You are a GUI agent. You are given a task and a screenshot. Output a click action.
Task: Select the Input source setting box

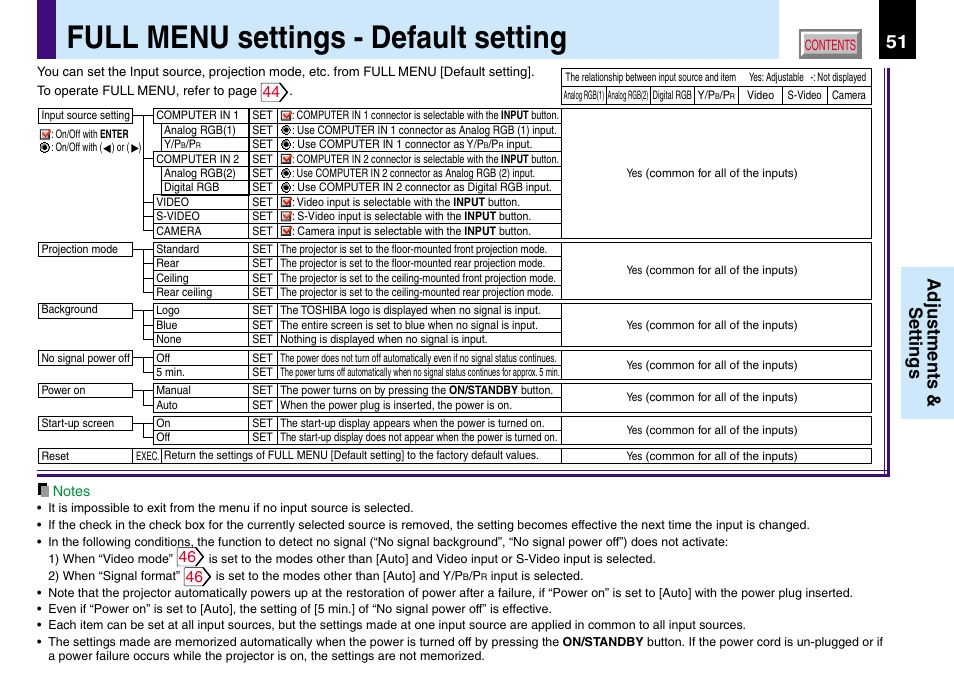point(85,116)
